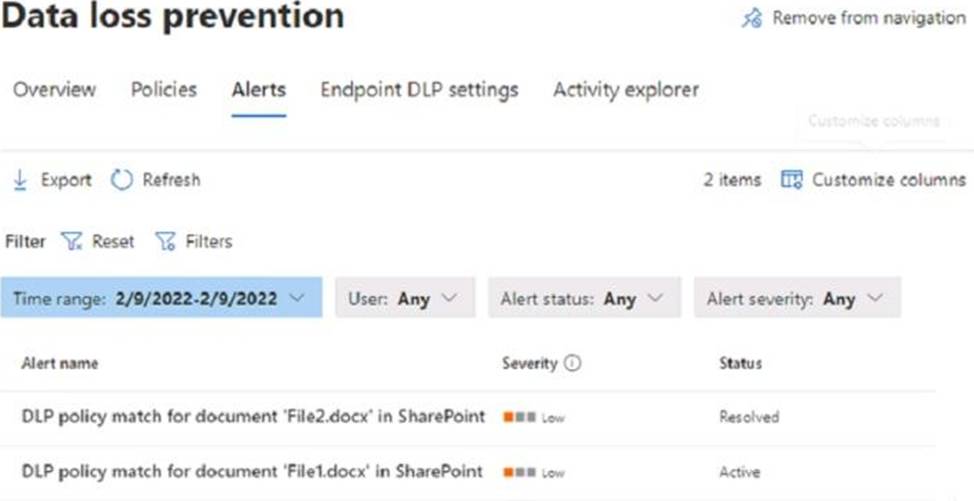
Task: Sort by the Alert name column header
Action: pyautogui.click(x=60, y=363)
